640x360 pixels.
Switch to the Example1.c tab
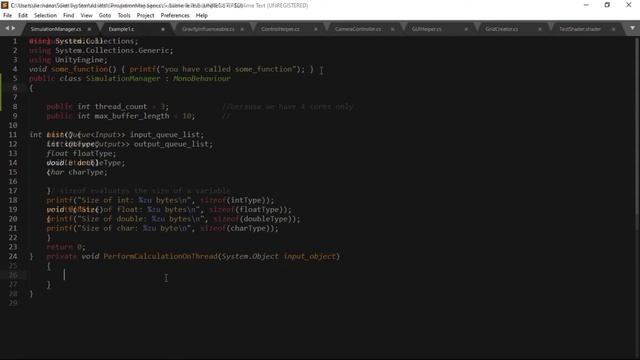pos(121,29)
